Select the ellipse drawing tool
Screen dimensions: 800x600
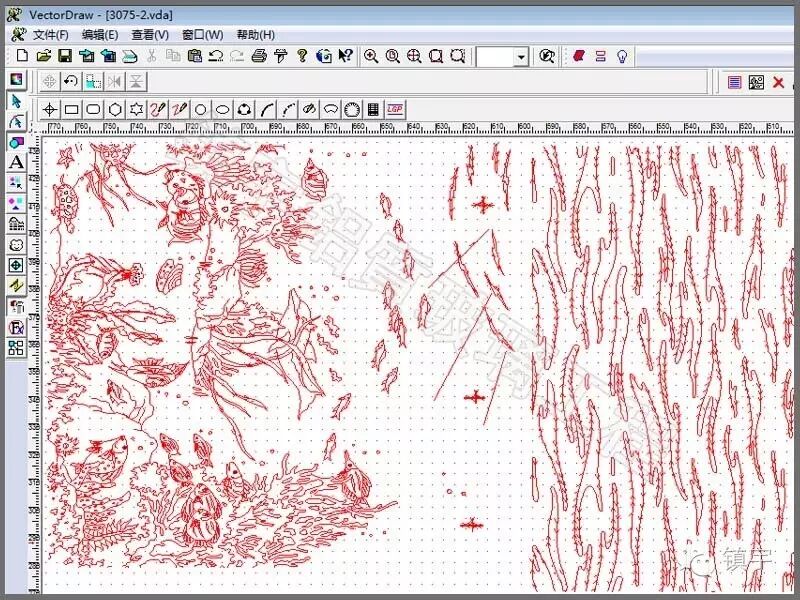coord(222,109)
